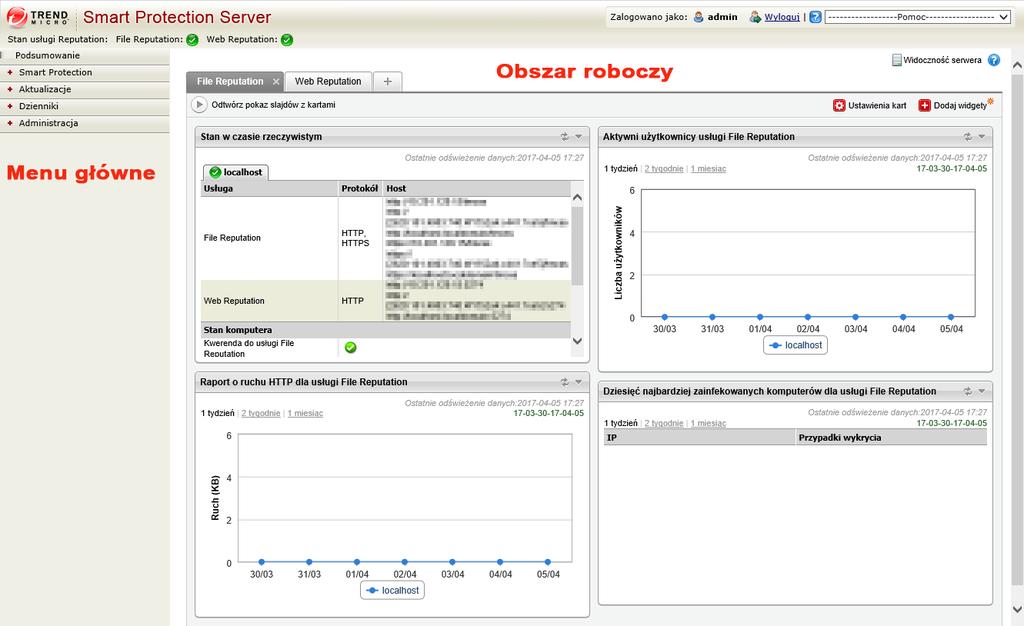Select 1 miesiąc in Aktywni użytkownicy widget

pos(708,168)
